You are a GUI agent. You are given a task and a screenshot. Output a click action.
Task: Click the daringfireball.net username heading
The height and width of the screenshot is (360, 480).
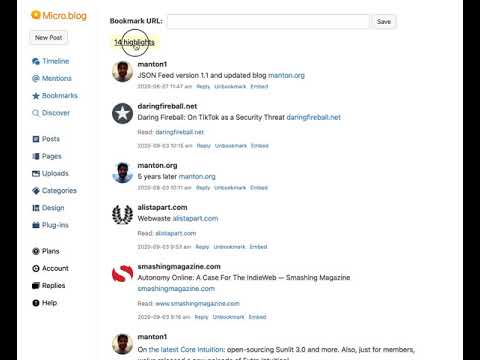(167, 106)
